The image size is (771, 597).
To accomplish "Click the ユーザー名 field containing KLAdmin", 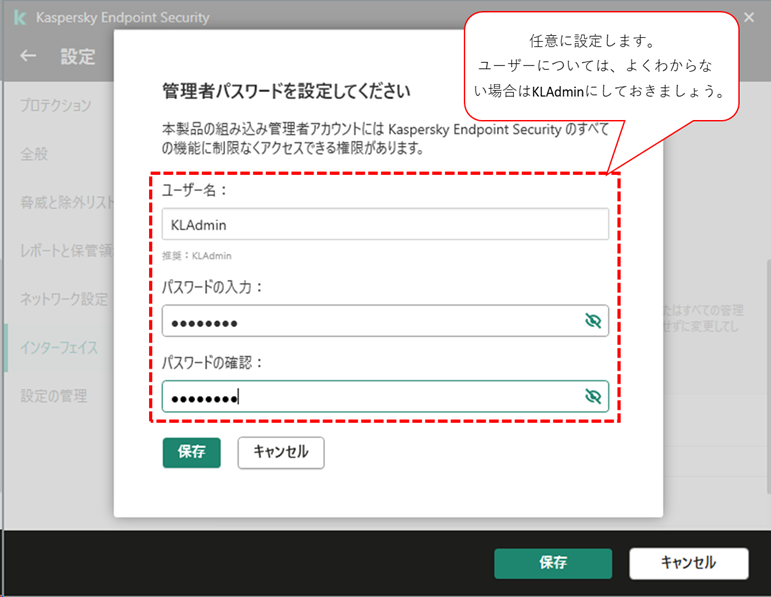I will click(x=386, y=224).
